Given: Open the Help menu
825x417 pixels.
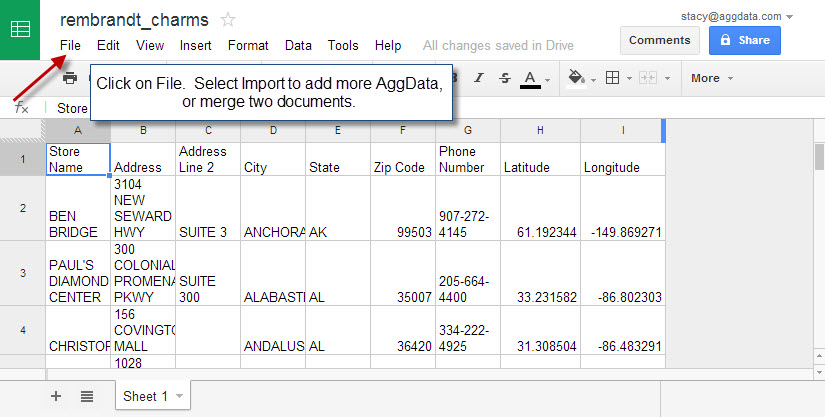Looking at the screenshot, I should [x=388, y=46].
